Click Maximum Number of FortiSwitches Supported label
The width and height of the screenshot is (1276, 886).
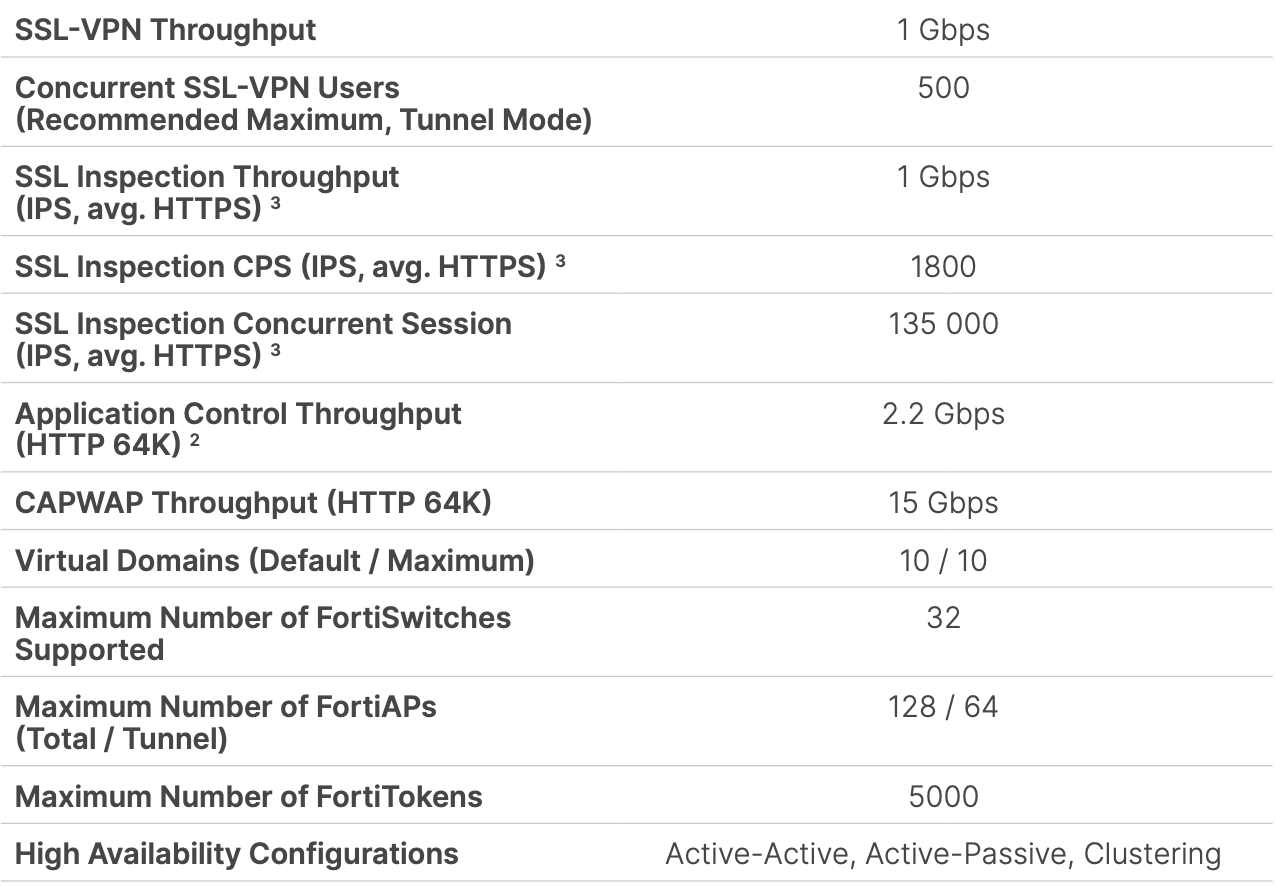[263, 633]
